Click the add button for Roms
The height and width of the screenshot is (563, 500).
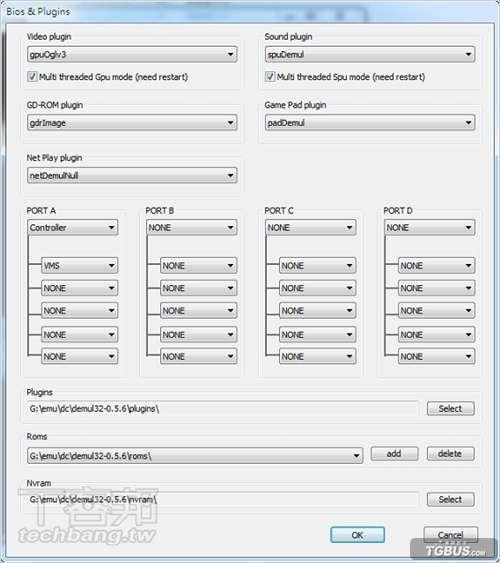(394, 454)
